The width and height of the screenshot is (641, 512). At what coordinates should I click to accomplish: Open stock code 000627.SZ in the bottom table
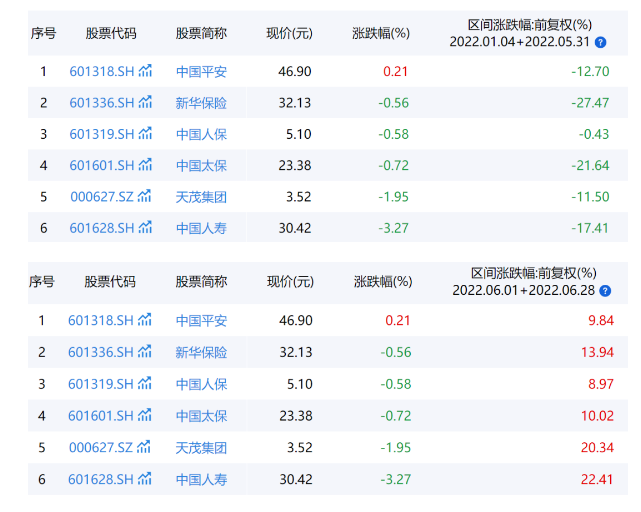tap(101, 448)
